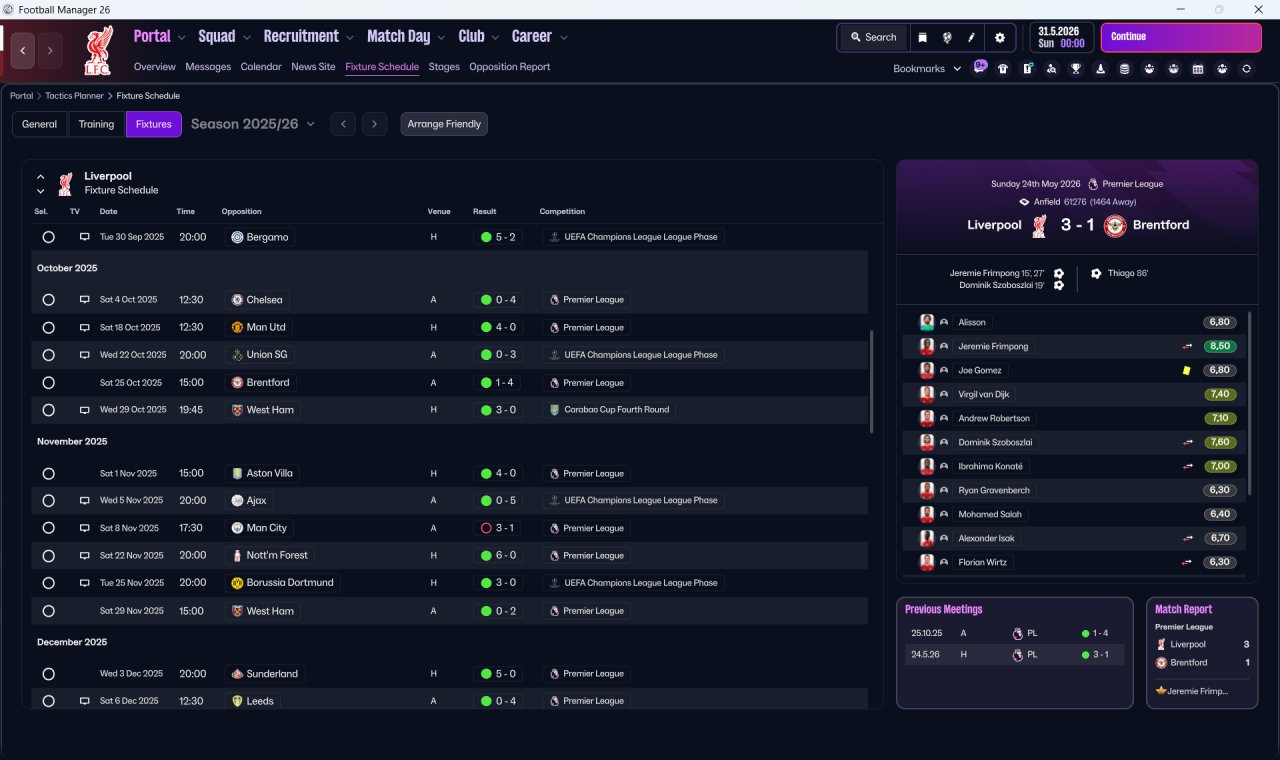The height and width of the screenshot is (760, 1280).
Task: Click Joe Gomez's yellow card icon
Action: (x=1186, y=370)
